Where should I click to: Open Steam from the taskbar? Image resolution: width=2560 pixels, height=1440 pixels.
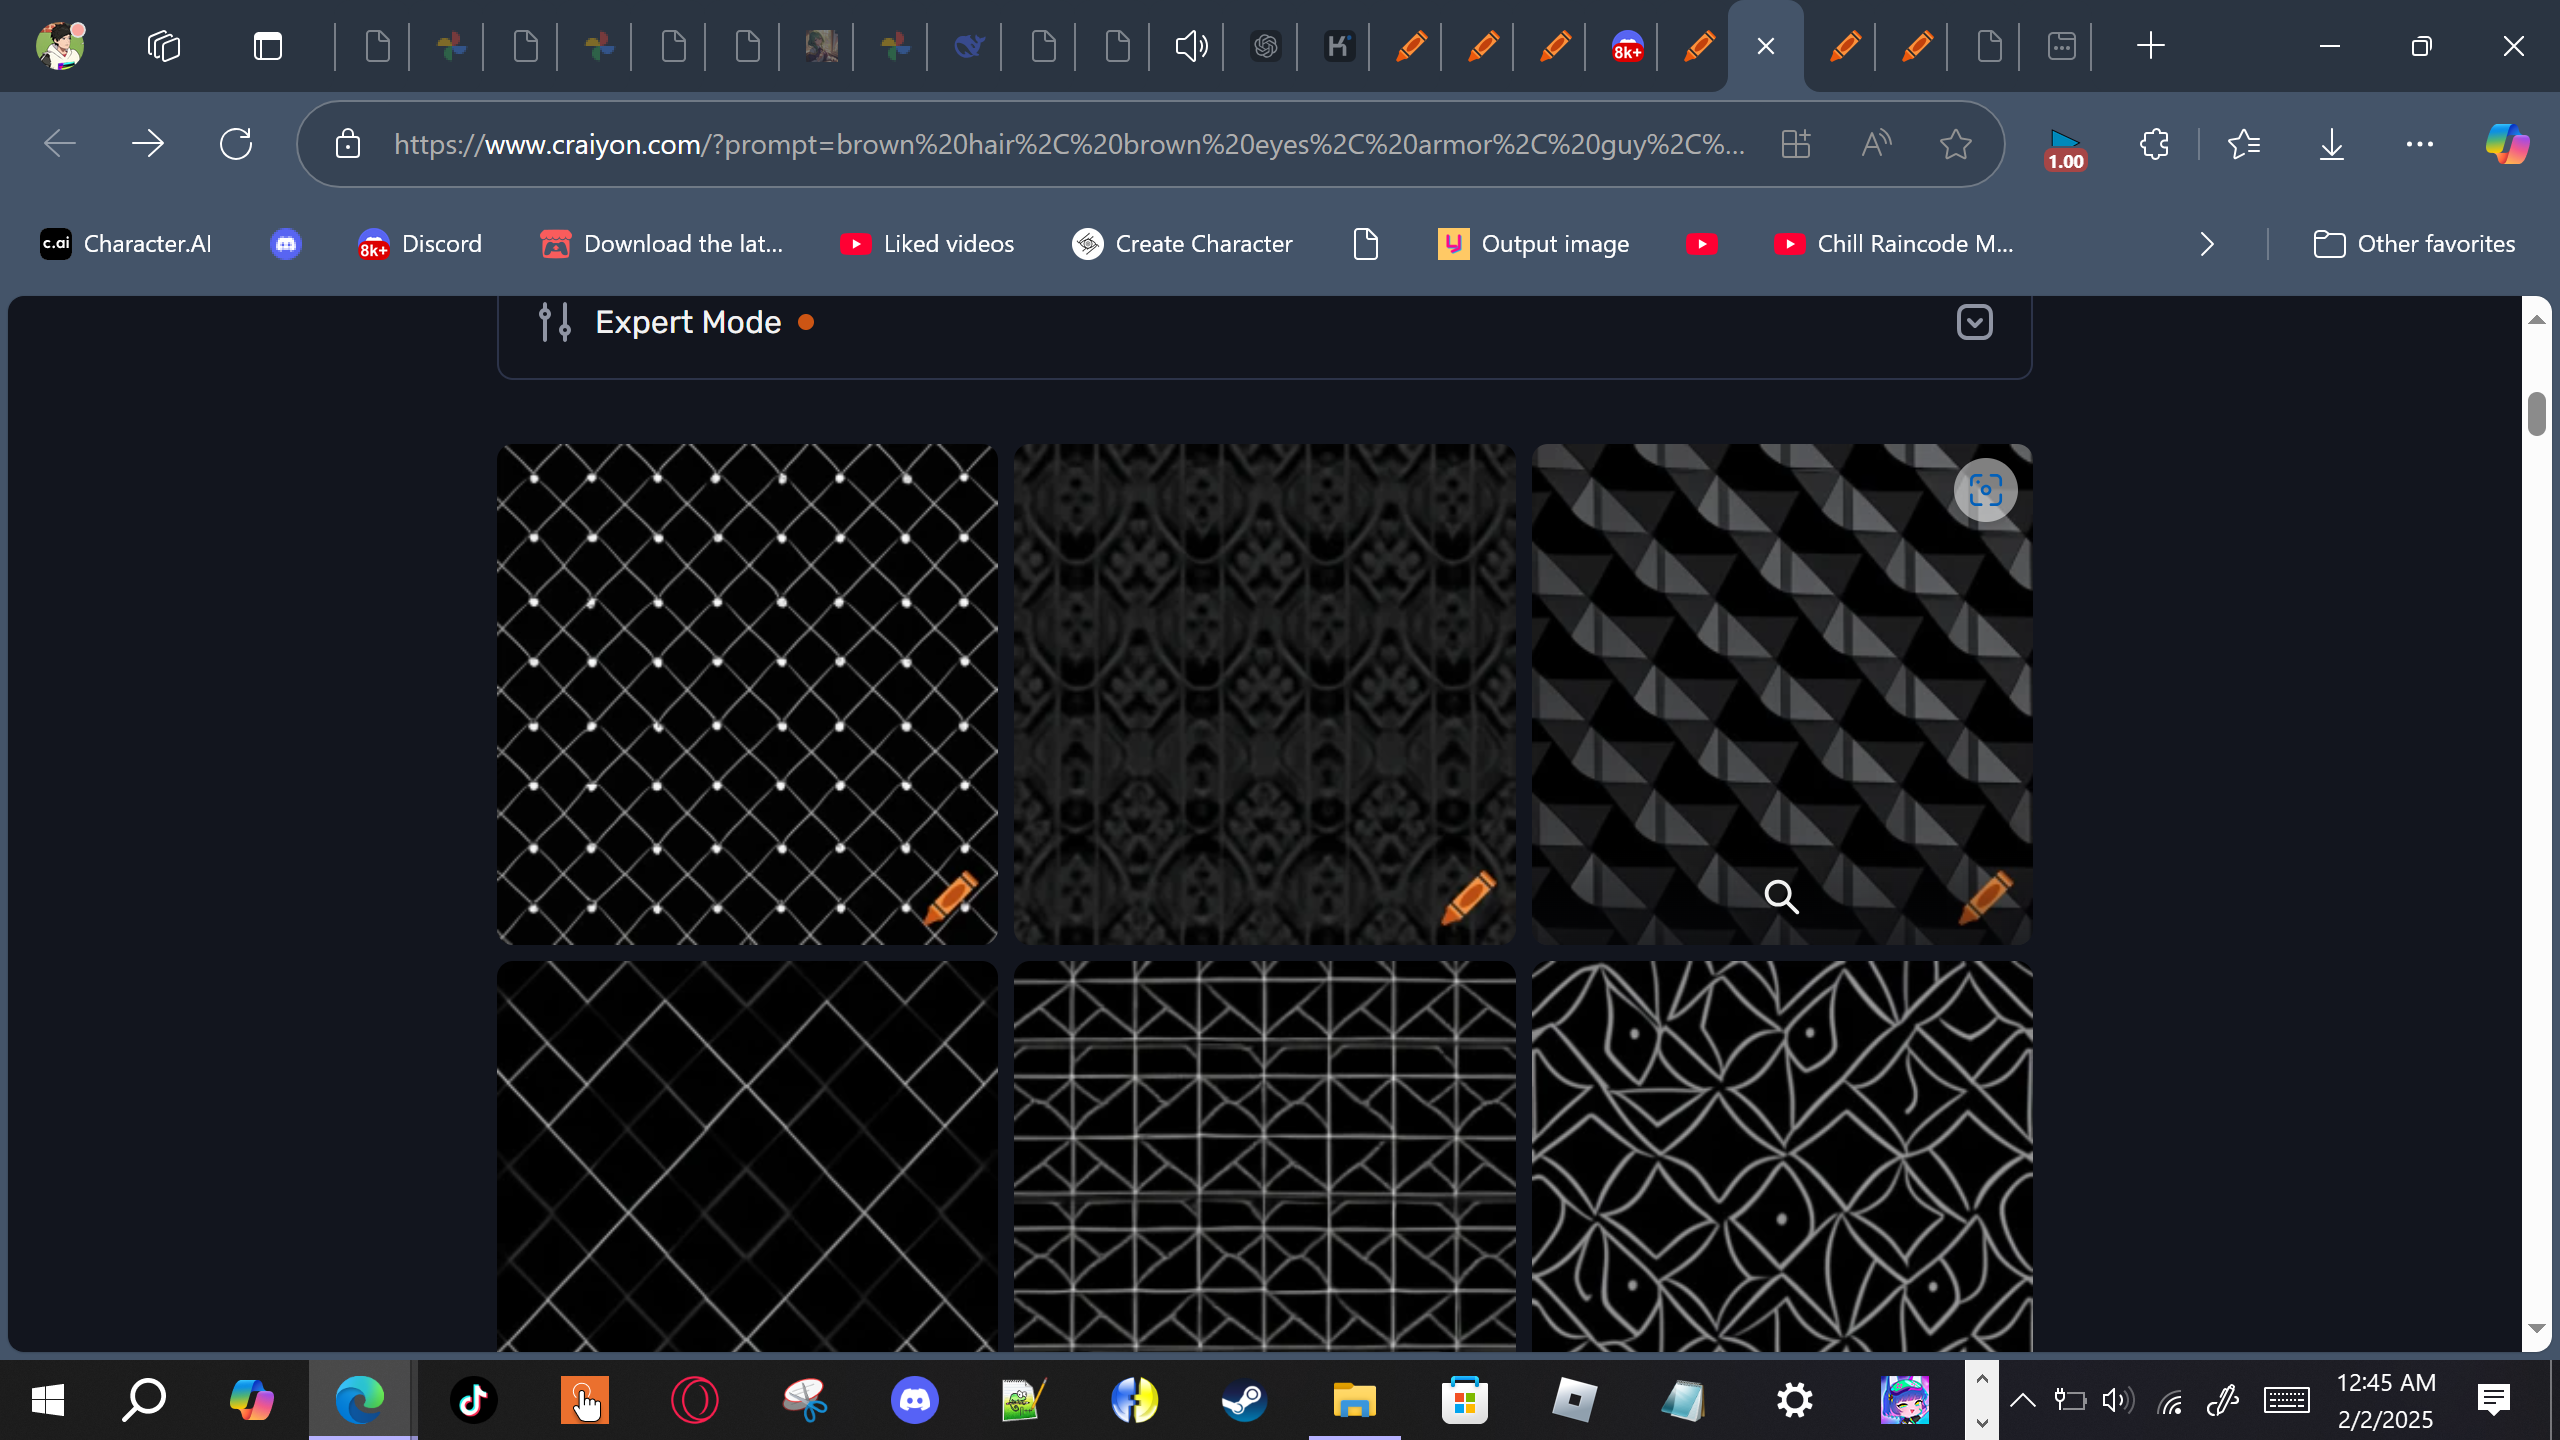[1244, 1400]
